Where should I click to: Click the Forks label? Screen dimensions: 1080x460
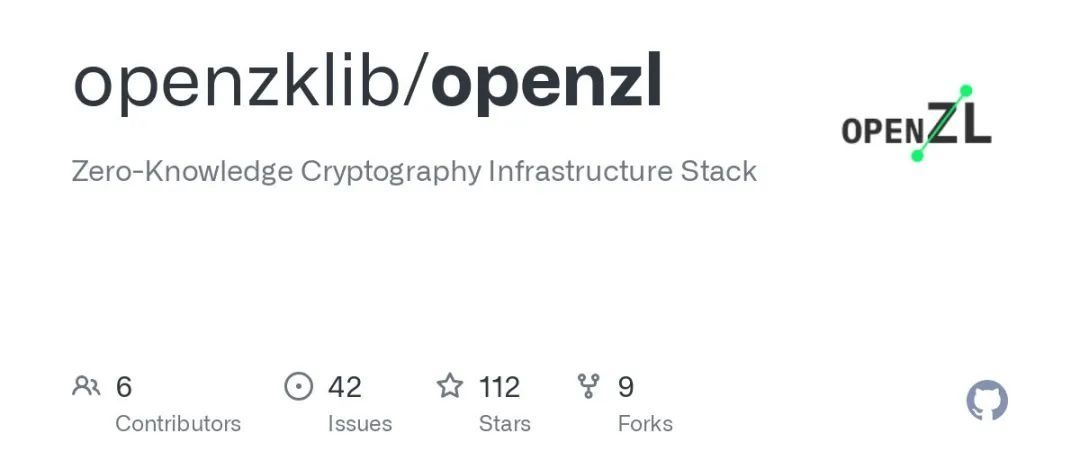645,423
